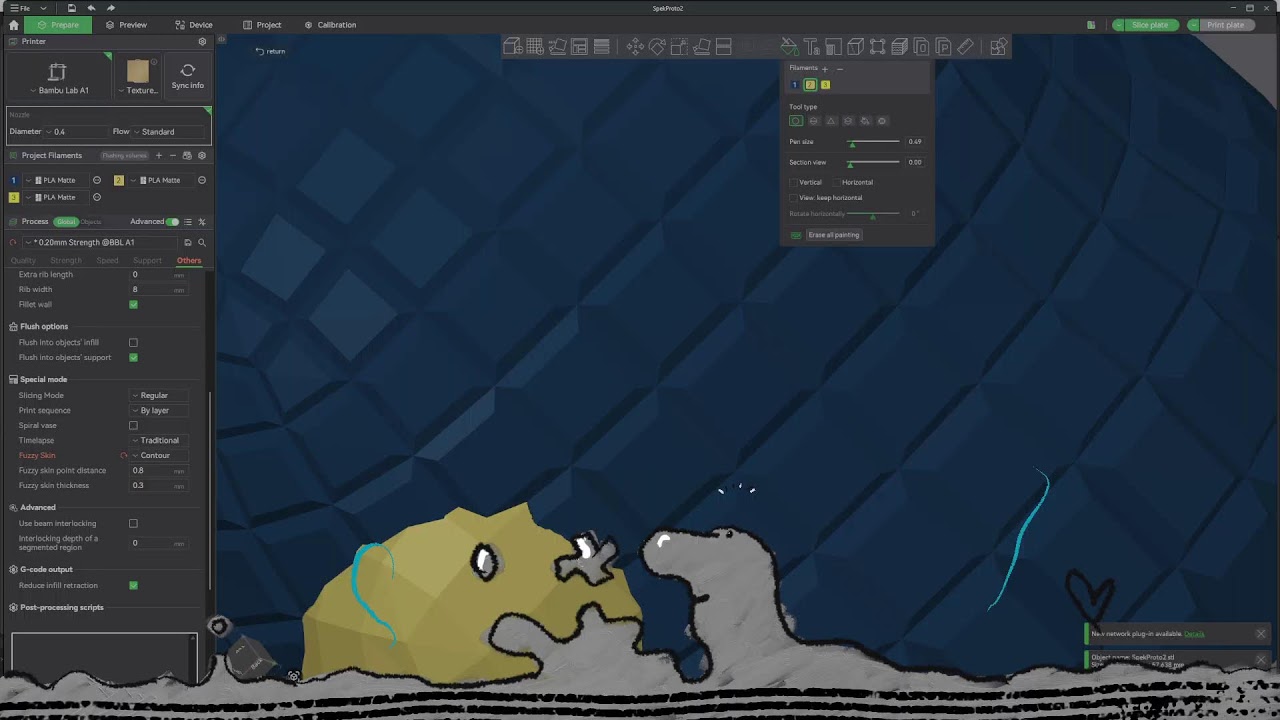The height and width of the screenshot is (720, 1280).
Task: Select the Lay on face tool
Action: 701,46
